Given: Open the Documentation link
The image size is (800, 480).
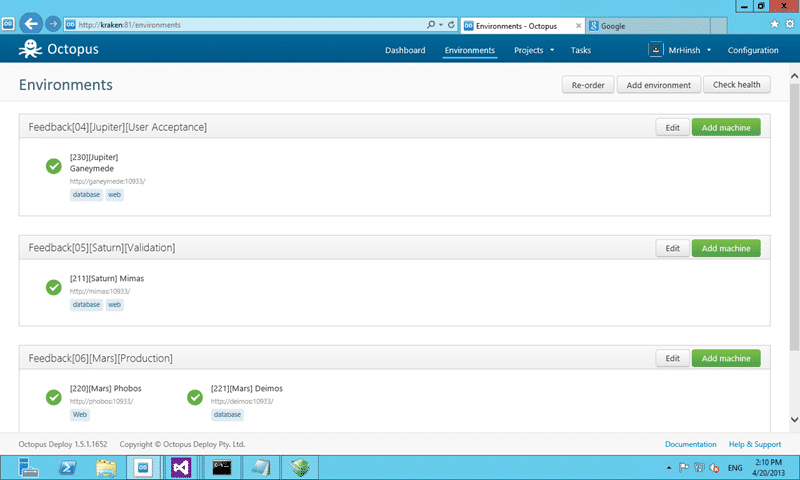Looking at the screenshot, I should (x=690, y=444).
